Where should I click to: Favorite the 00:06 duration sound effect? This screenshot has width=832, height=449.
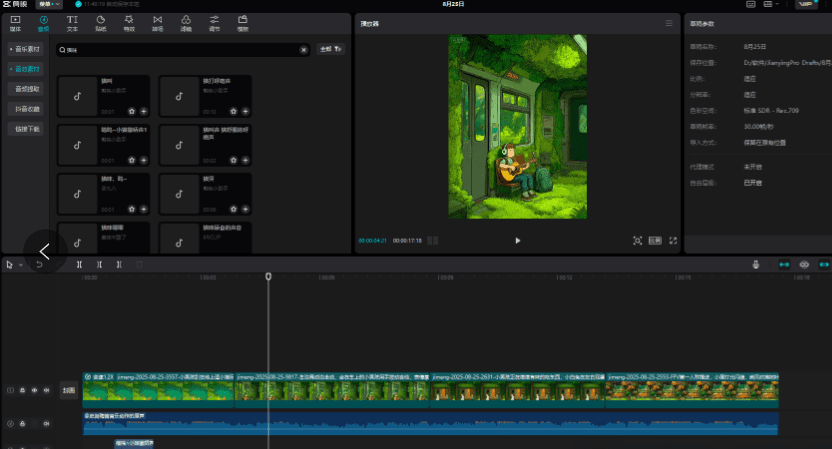tap(233, 209)
